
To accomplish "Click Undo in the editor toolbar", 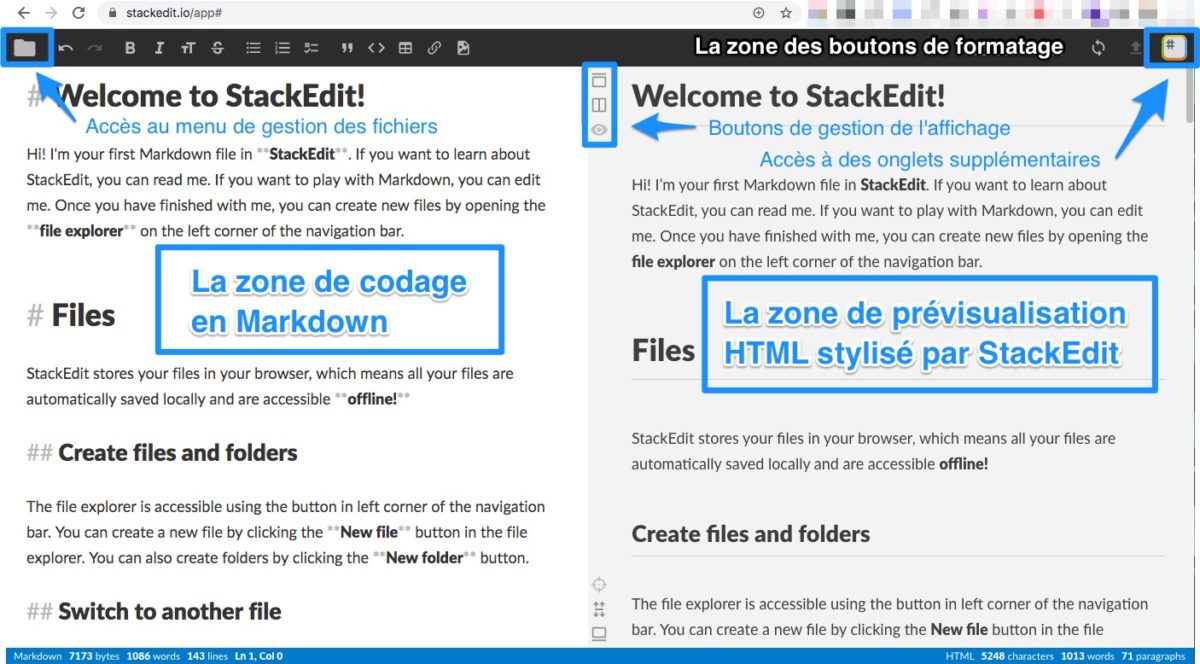I will (66, 46).
